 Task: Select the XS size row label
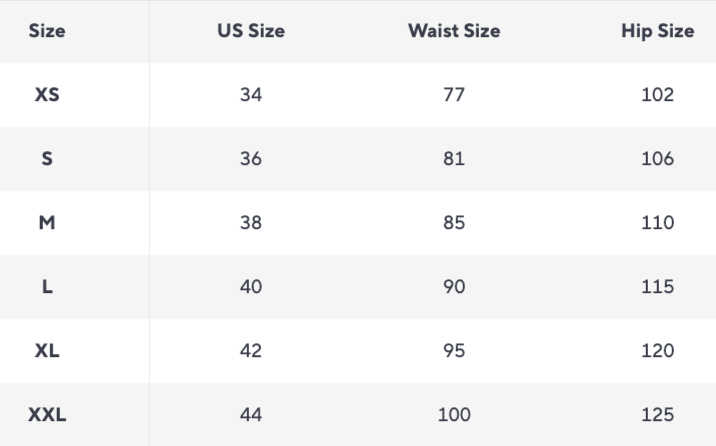coord(47,95)
